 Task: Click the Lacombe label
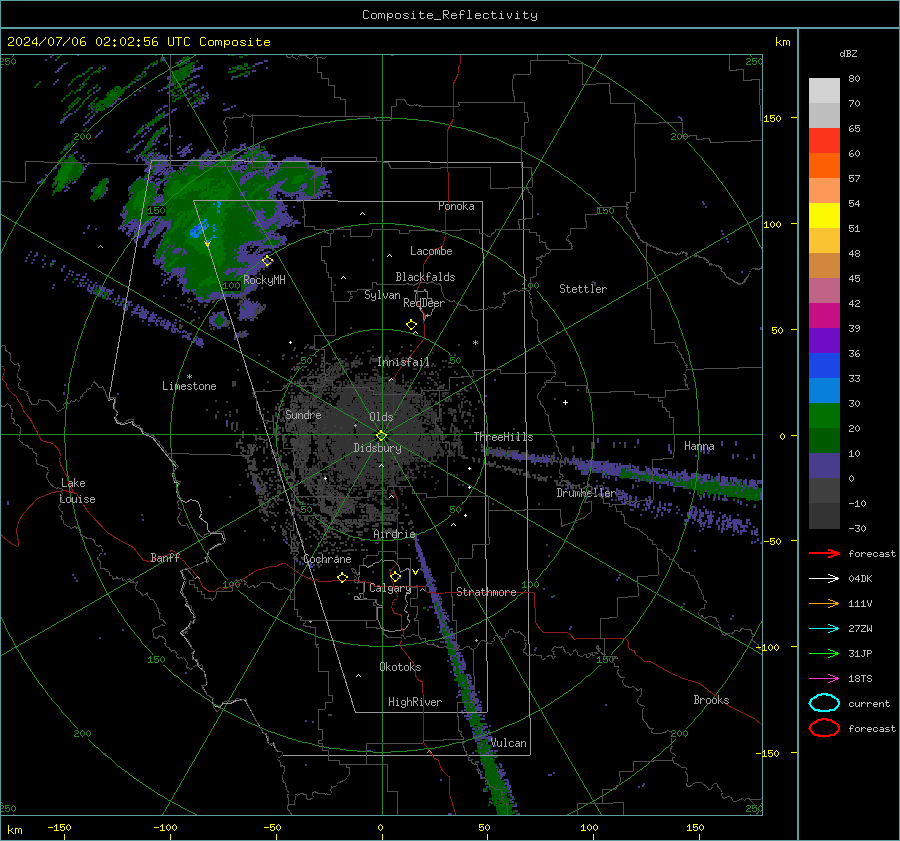(431, 251)
